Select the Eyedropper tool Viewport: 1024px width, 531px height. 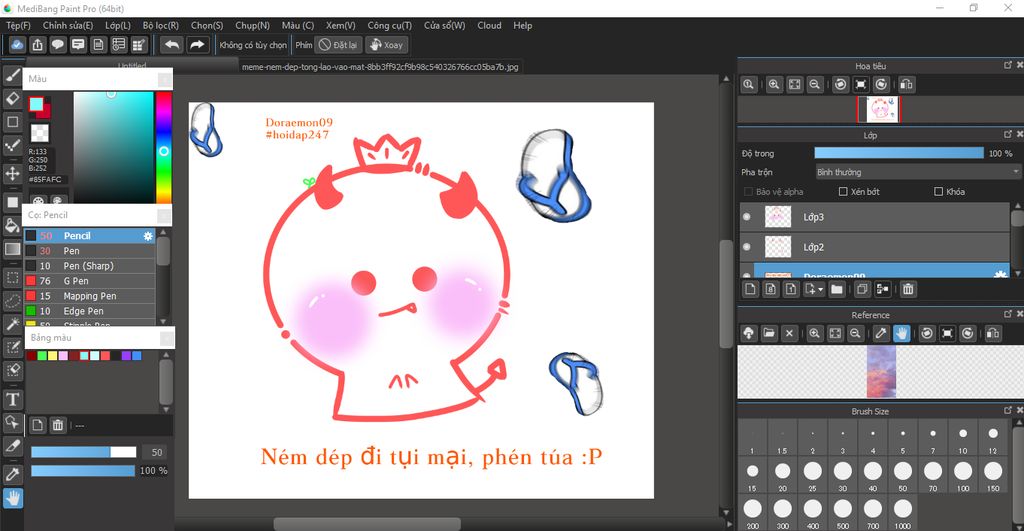(12, 474)
